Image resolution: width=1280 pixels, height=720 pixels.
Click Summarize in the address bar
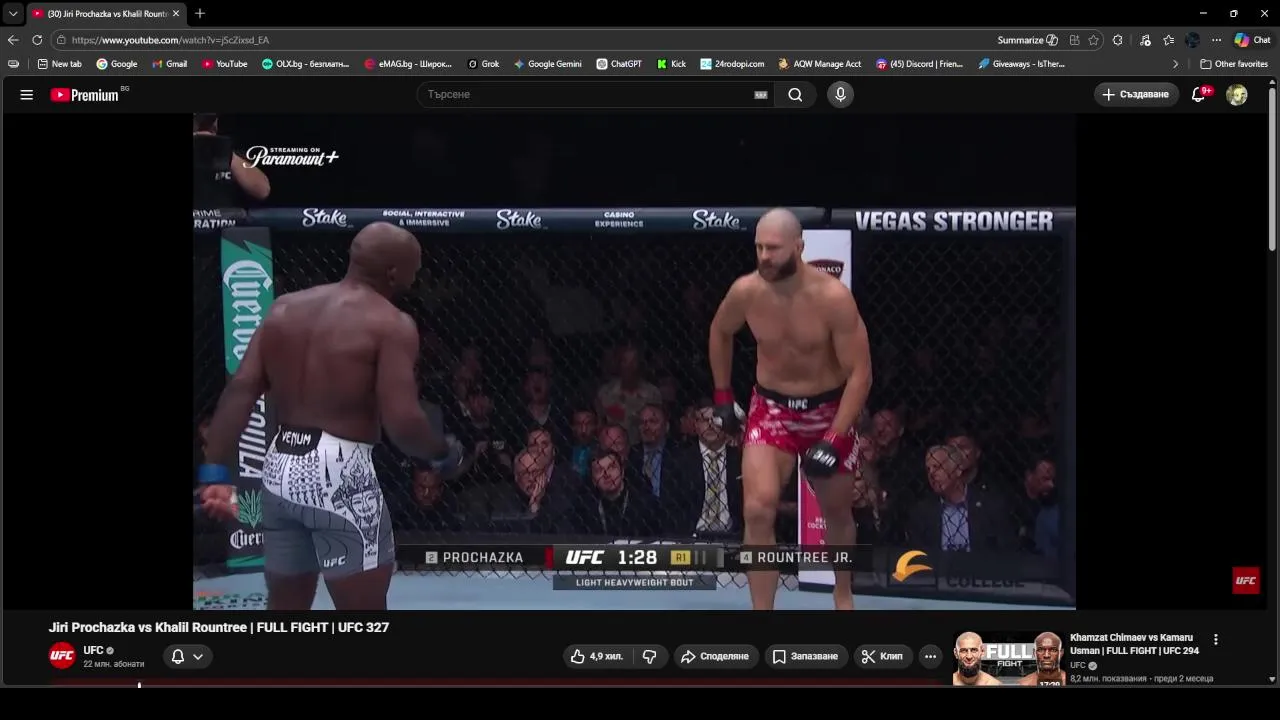coord(1027,40)
